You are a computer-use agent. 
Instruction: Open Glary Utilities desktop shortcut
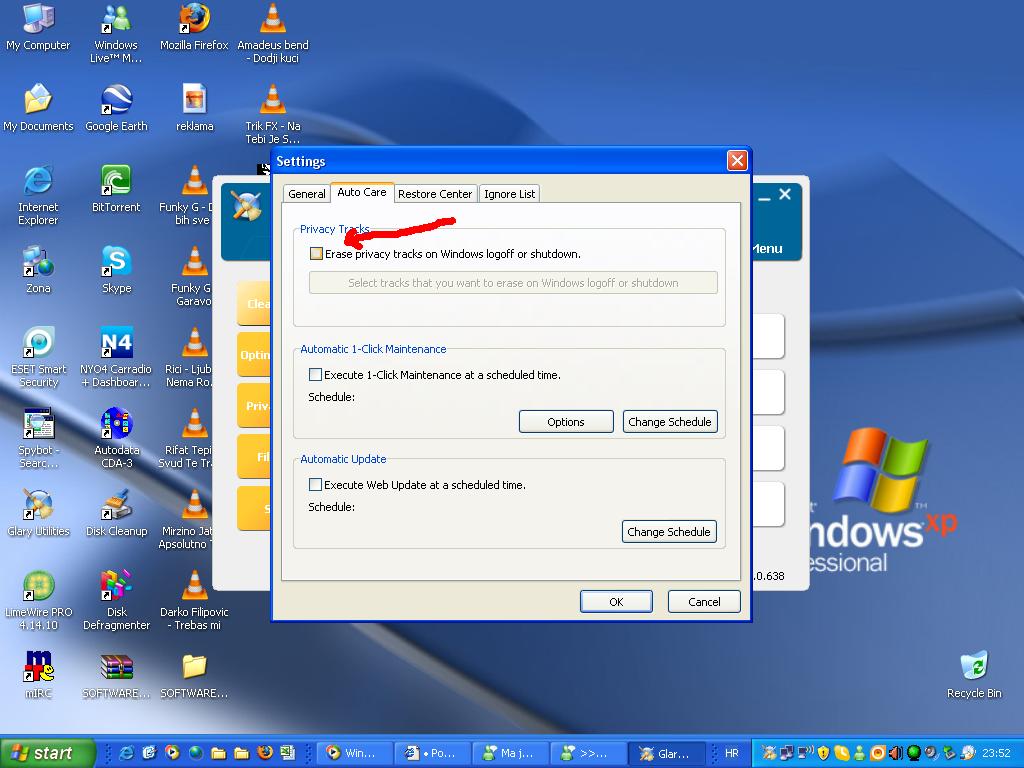click(38, 506)
